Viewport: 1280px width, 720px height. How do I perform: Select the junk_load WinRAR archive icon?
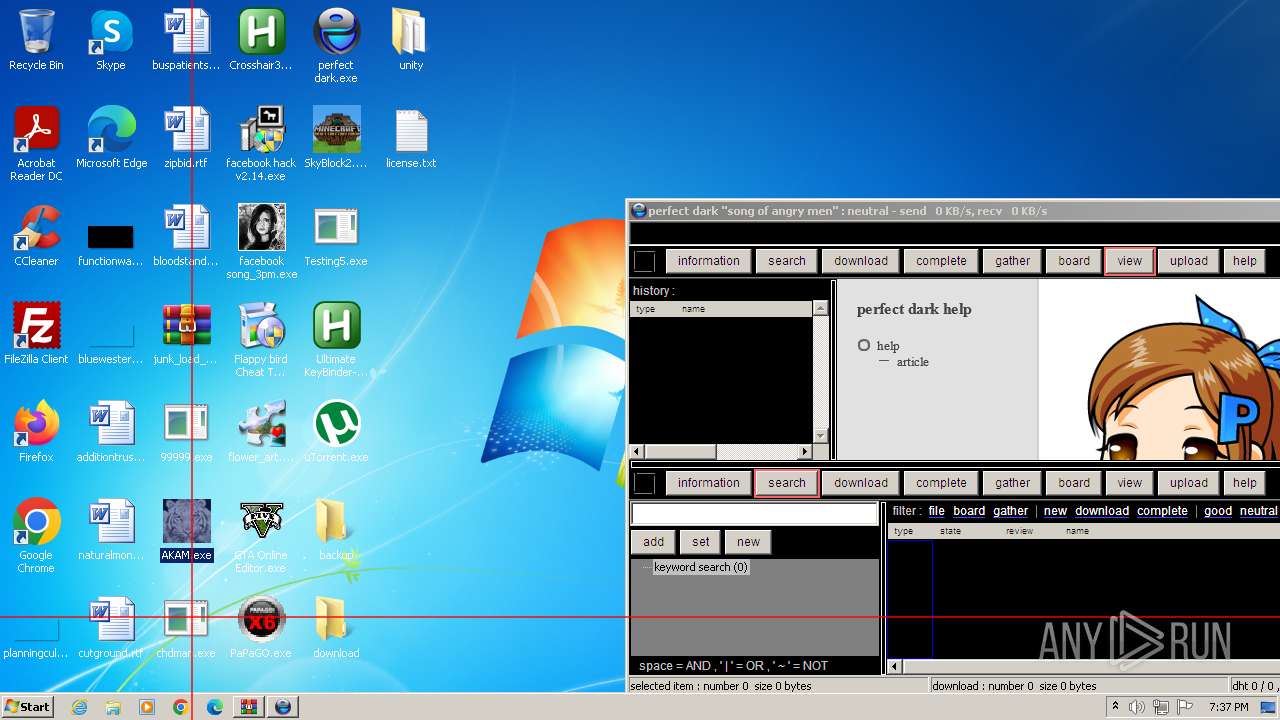pos(186,334)
